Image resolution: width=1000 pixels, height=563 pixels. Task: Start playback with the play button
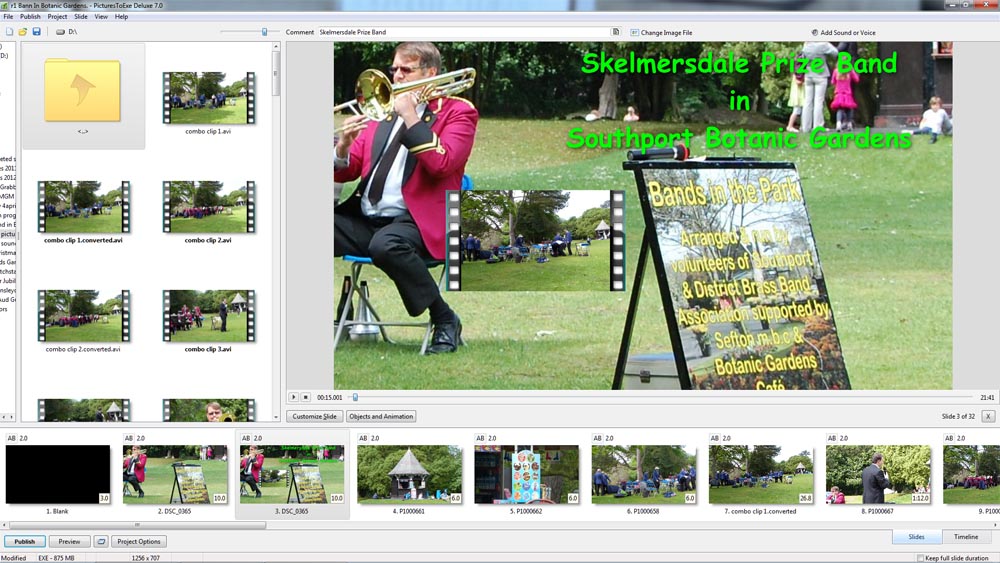coord(293,397)
